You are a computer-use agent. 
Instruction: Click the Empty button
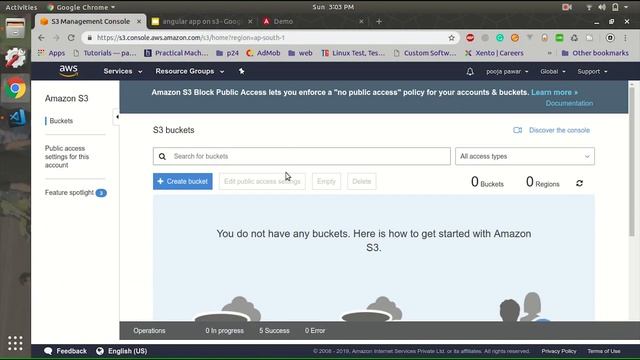coord(326,181)
